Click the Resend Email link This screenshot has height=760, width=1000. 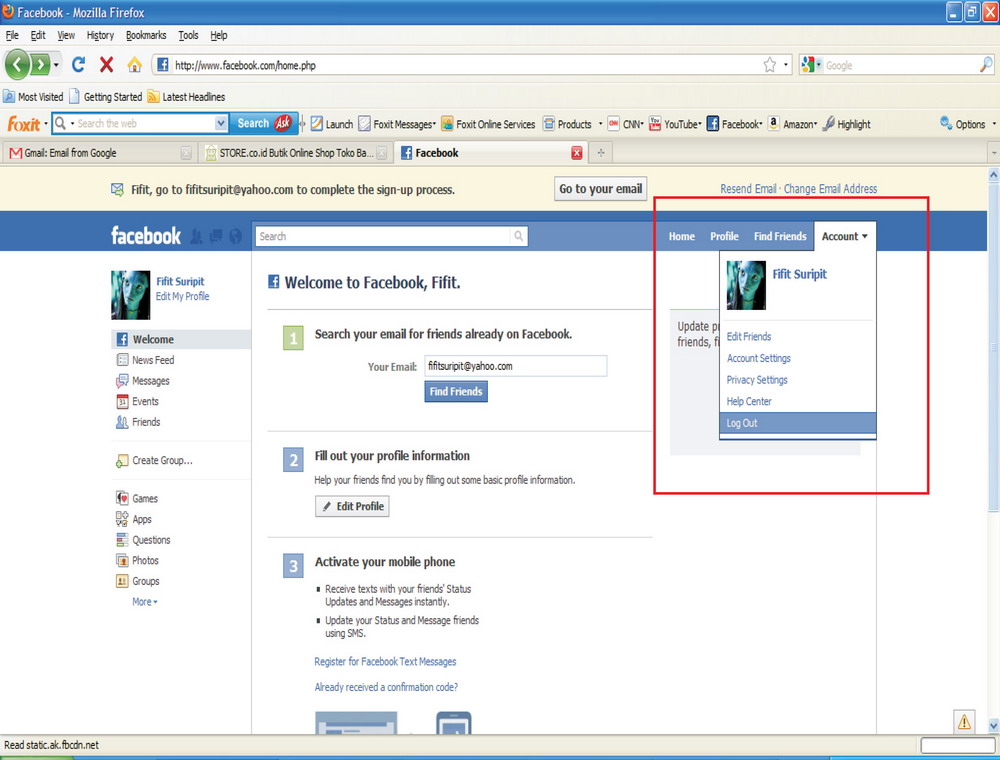pos(748,189)
